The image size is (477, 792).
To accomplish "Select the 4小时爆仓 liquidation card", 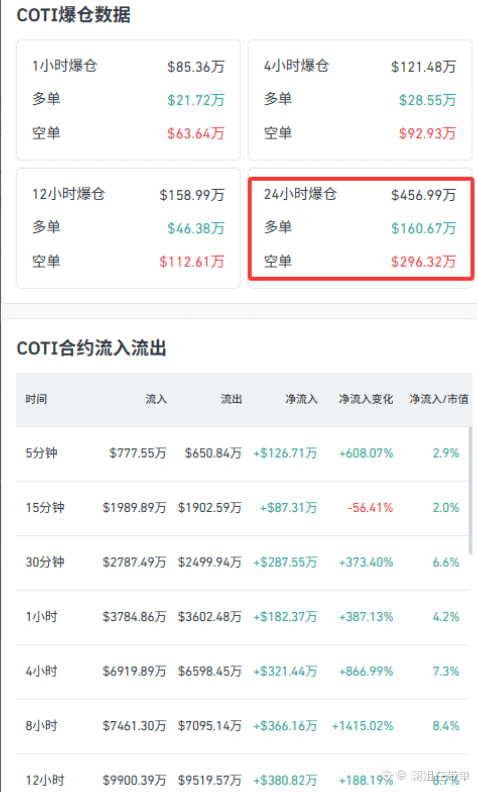I will coord(360,100).
